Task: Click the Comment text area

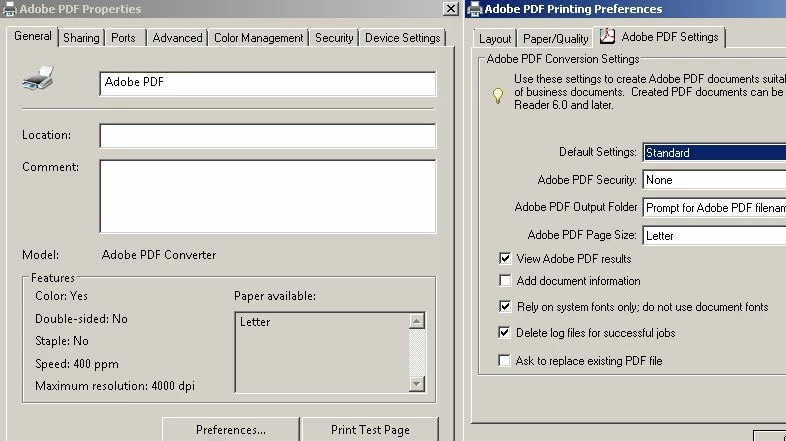Action: tap(268, 196)
